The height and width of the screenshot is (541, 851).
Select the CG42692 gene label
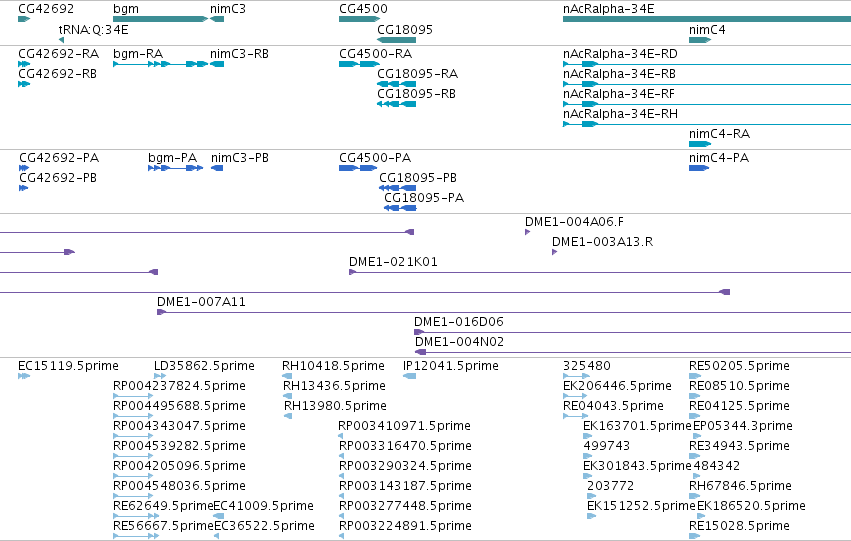[x=46, y=9]
